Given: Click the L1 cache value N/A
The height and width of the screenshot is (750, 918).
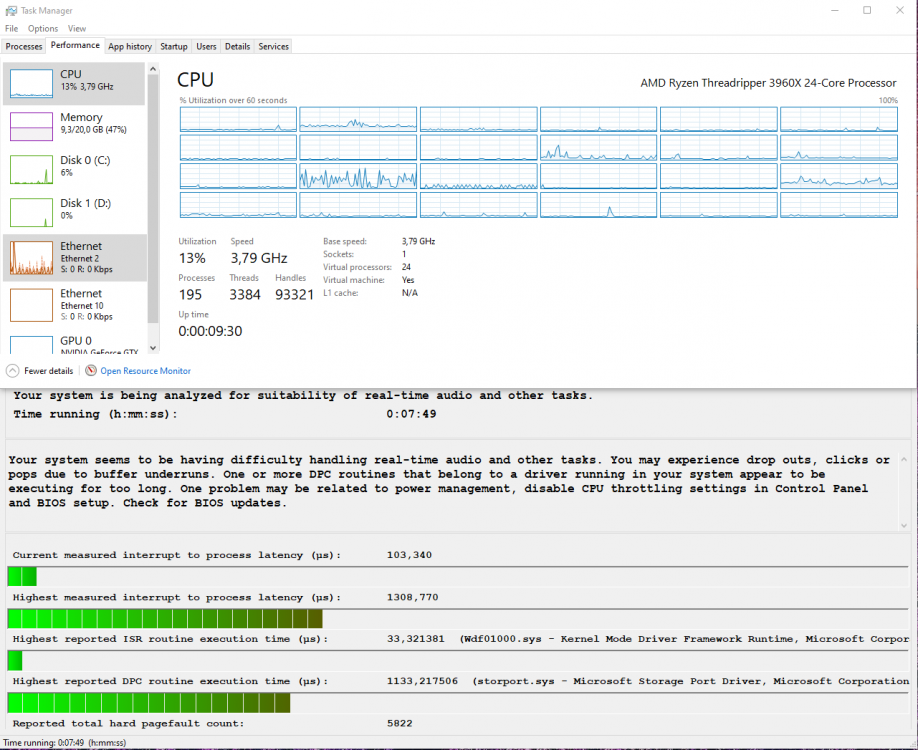Looking at the screenshot, I should click(x=410, y=293).
